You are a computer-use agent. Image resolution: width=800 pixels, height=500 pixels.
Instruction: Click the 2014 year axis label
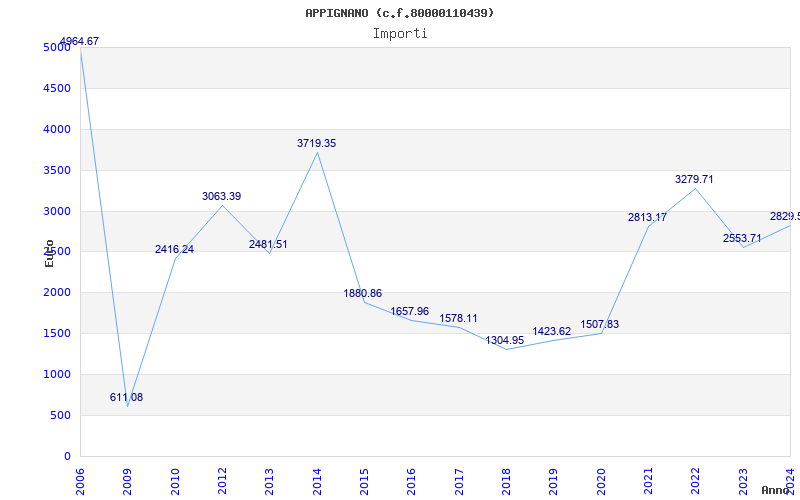(317, 482)
